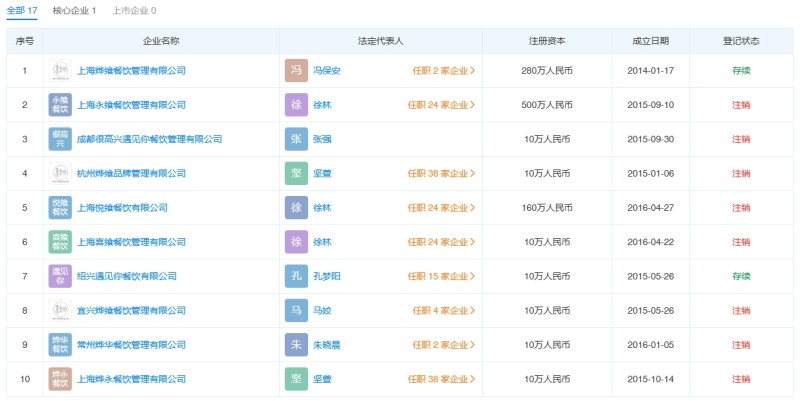Expand 任职 2 家企业 next to 冯保安
This screenshot has height=401, width=800.
[x=443, y=71]
